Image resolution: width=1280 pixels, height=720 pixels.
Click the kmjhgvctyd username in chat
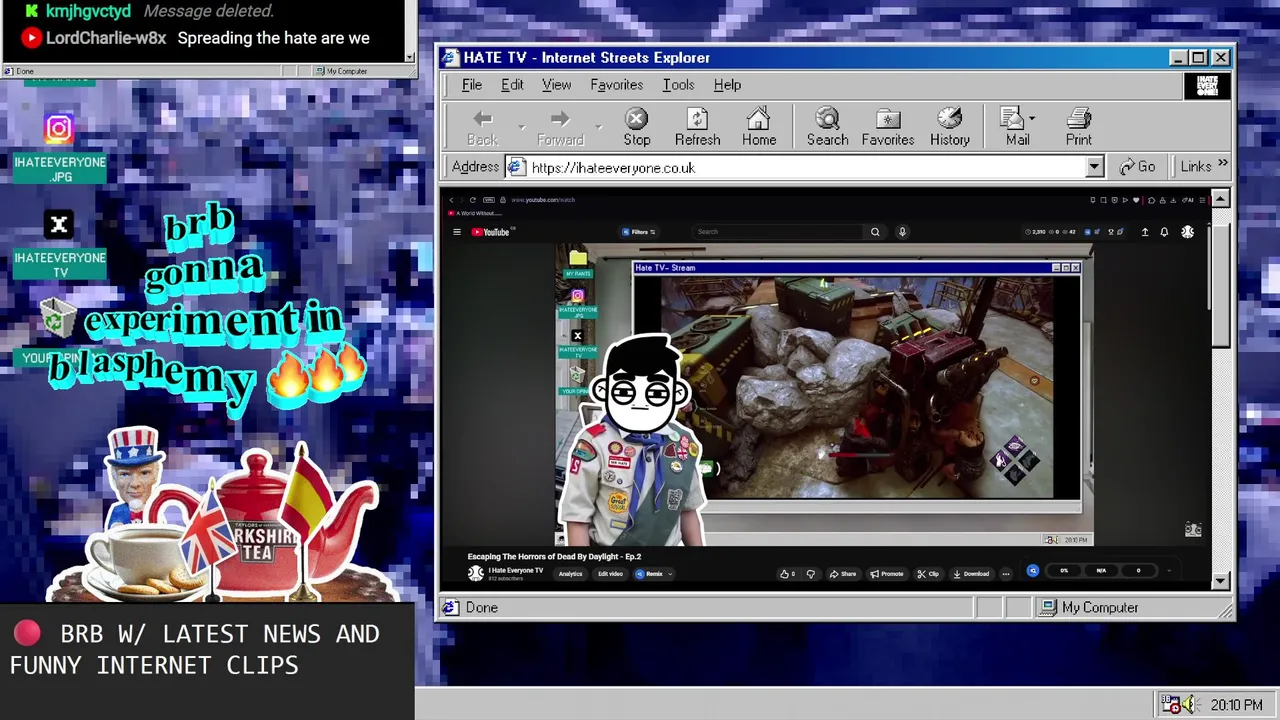(88, 11)
